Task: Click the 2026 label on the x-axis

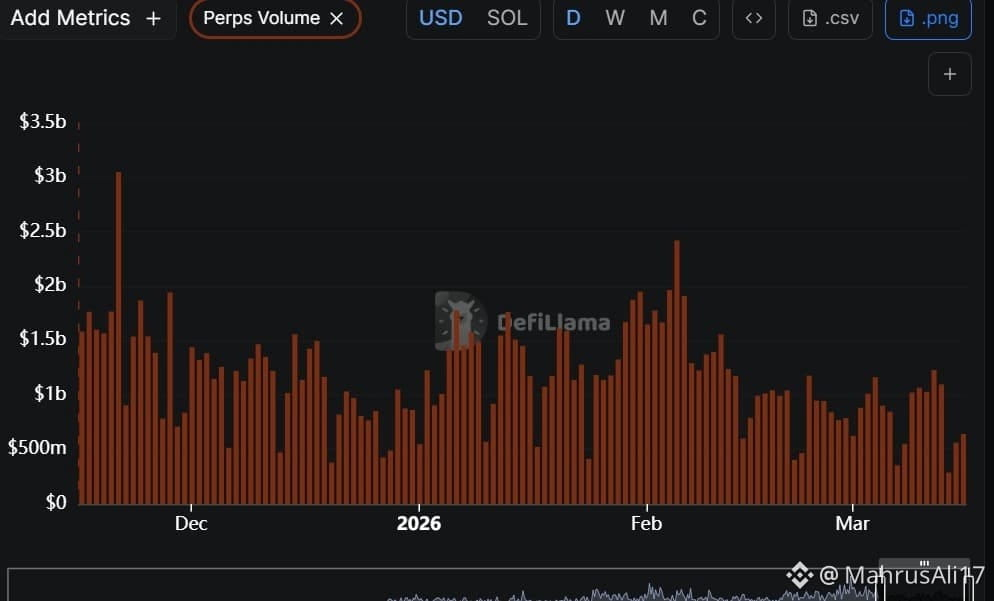Action: pos(419,523)
